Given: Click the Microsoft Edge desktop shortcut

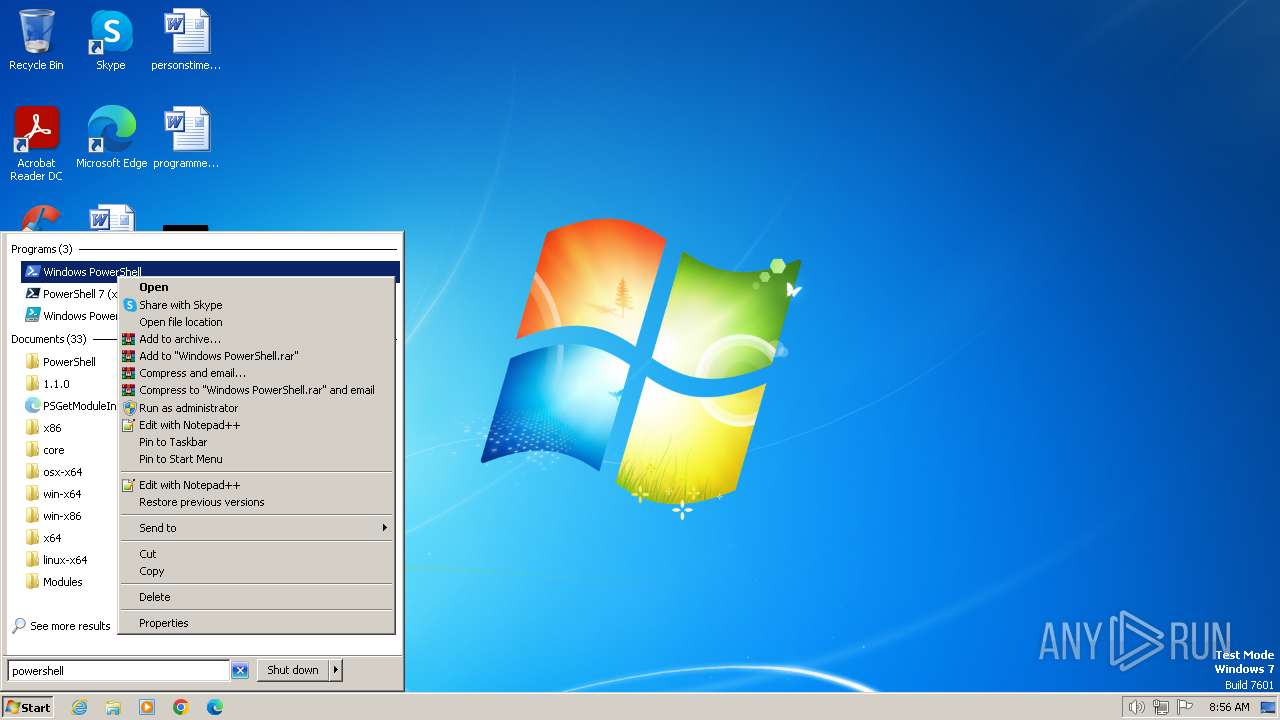Looking at the screenshot, I should pos(111,138).
